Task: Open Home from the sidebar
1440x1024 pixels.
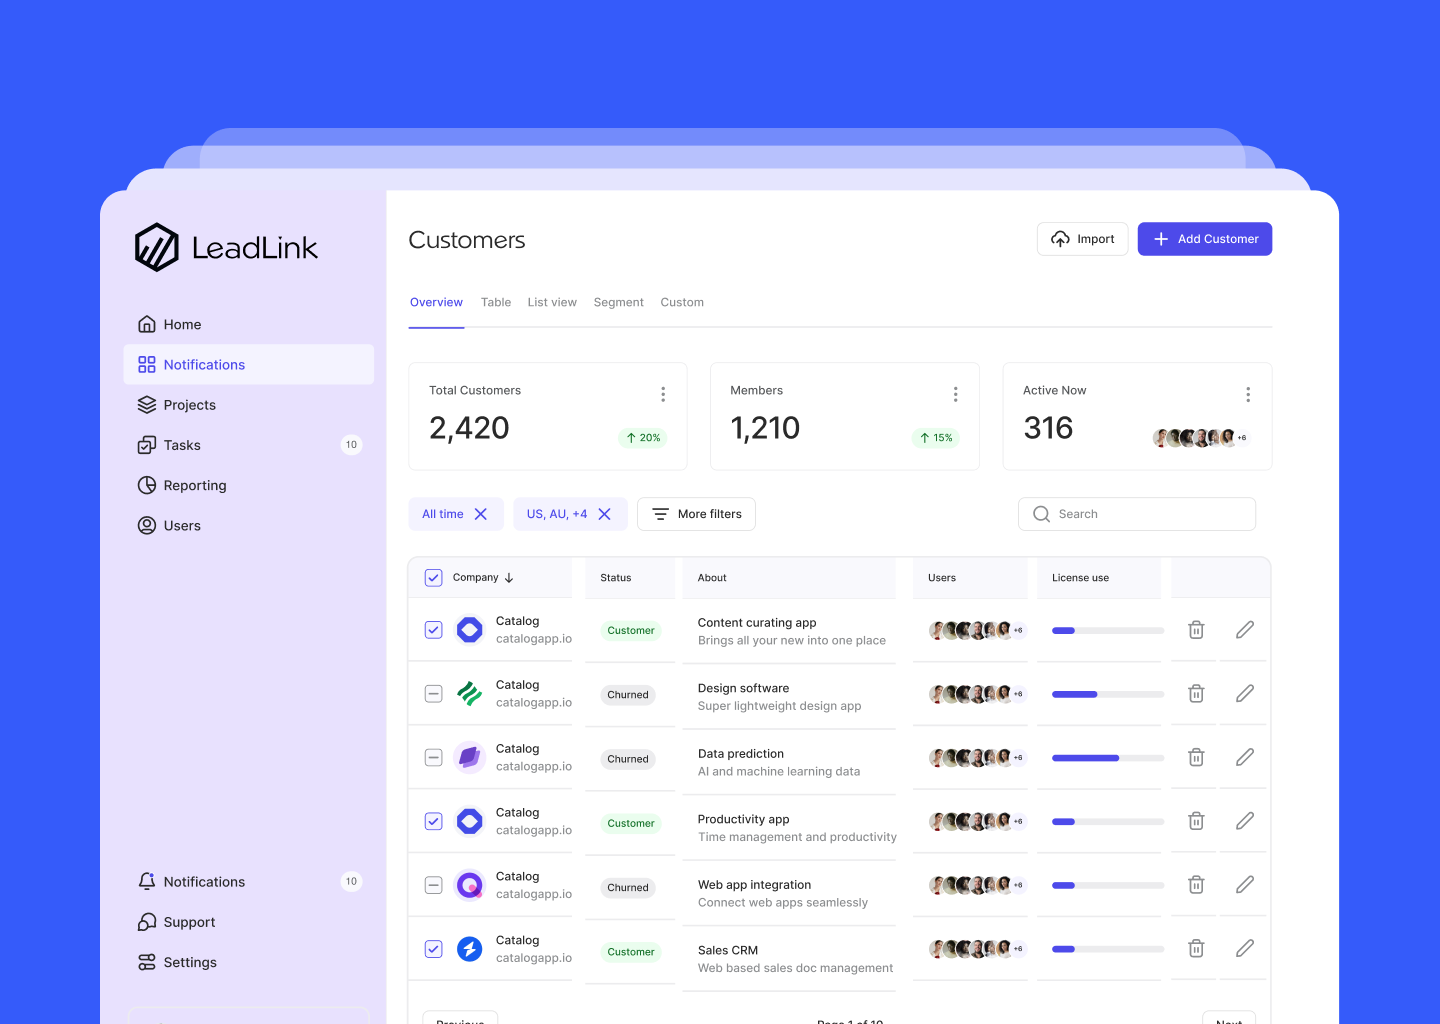Action: pos(182,324)
